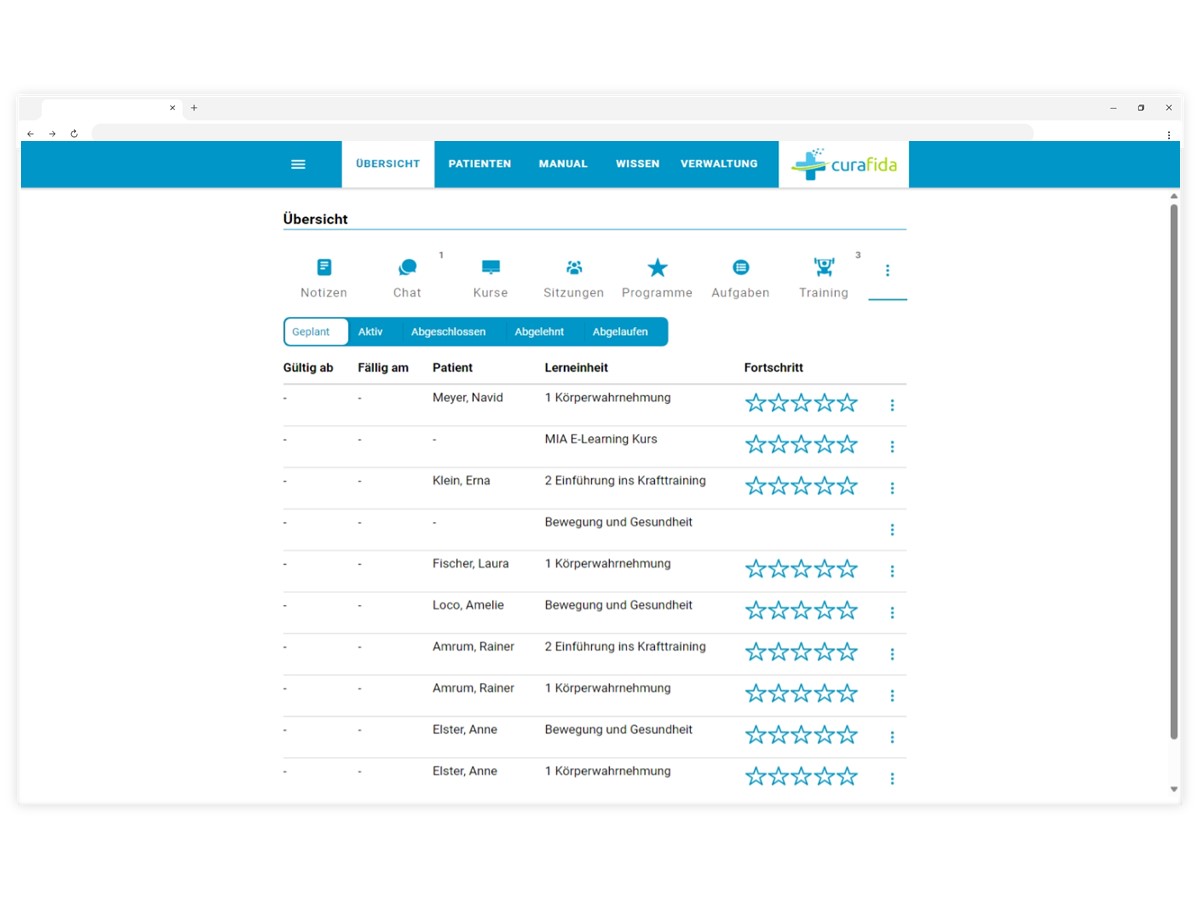Open the Sitzungen section icon

click(574, 267)
